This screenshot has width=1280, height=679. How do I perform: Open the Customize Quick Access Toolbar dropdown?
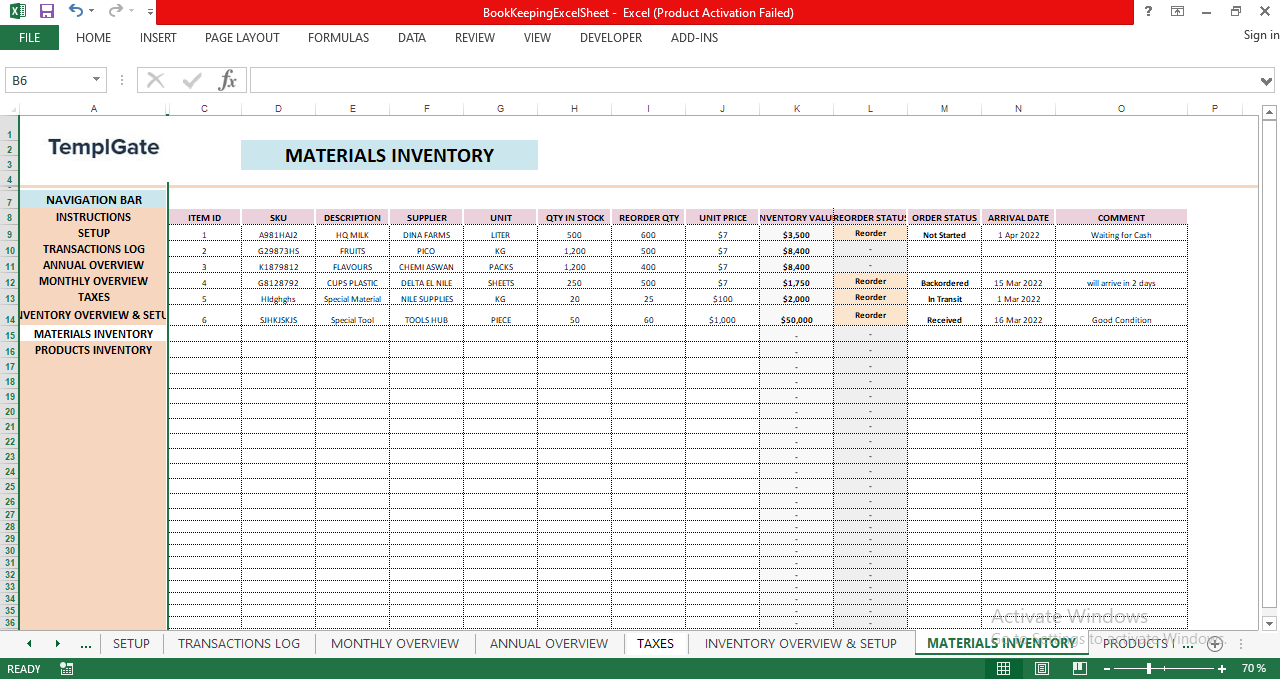(150, 12)
